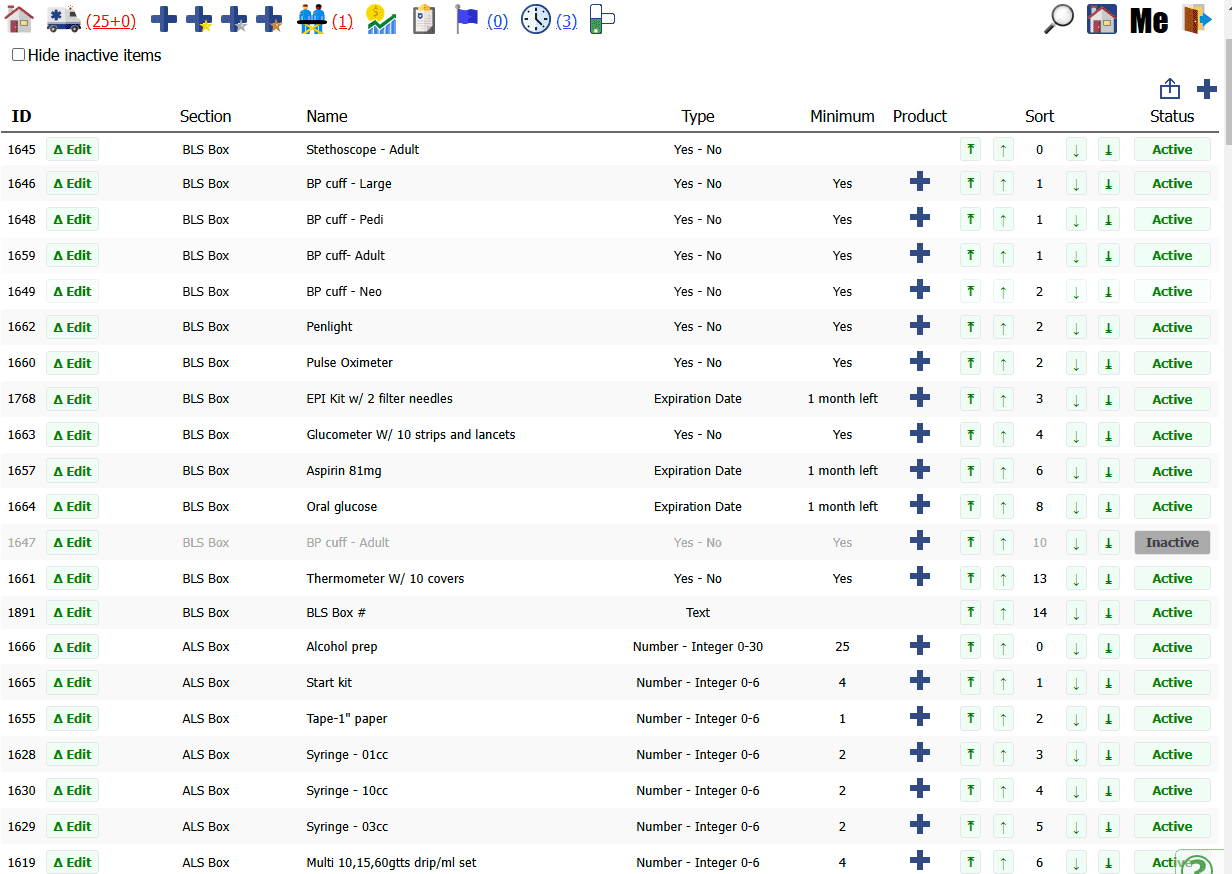Viewport: 1232px width, 874px height.
Task: Open search with the magnifying glass icon
Action: coord(1059,19)
